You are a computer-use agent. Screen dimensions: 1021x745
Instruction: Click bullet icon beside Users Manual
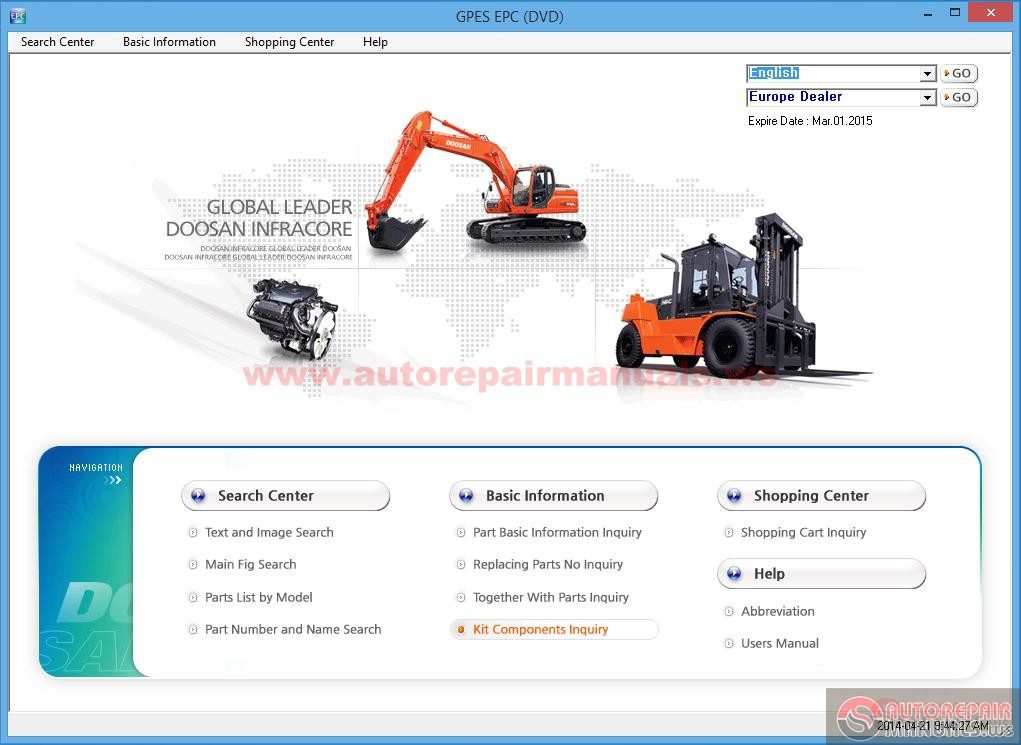pos(729,643)
